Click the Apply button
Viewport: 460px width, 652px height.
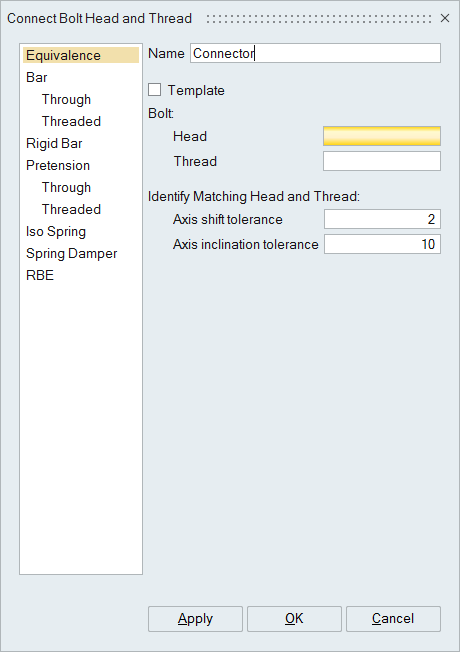(x=195, y=619)
